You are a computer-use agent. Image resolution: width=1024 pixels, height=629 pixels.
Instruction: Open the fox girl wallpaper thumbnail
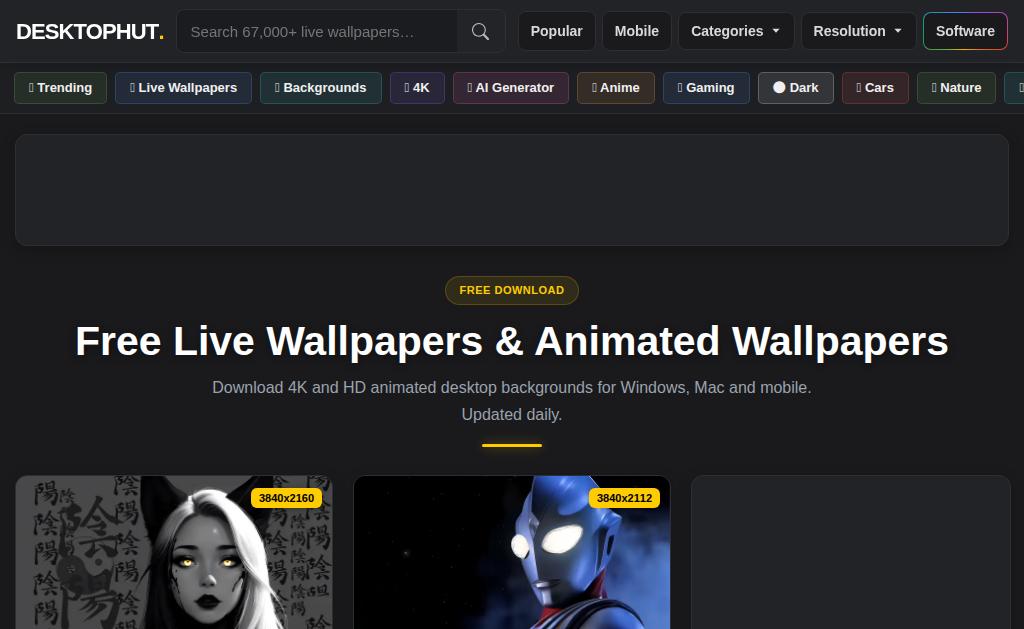(x=174, y=552)
